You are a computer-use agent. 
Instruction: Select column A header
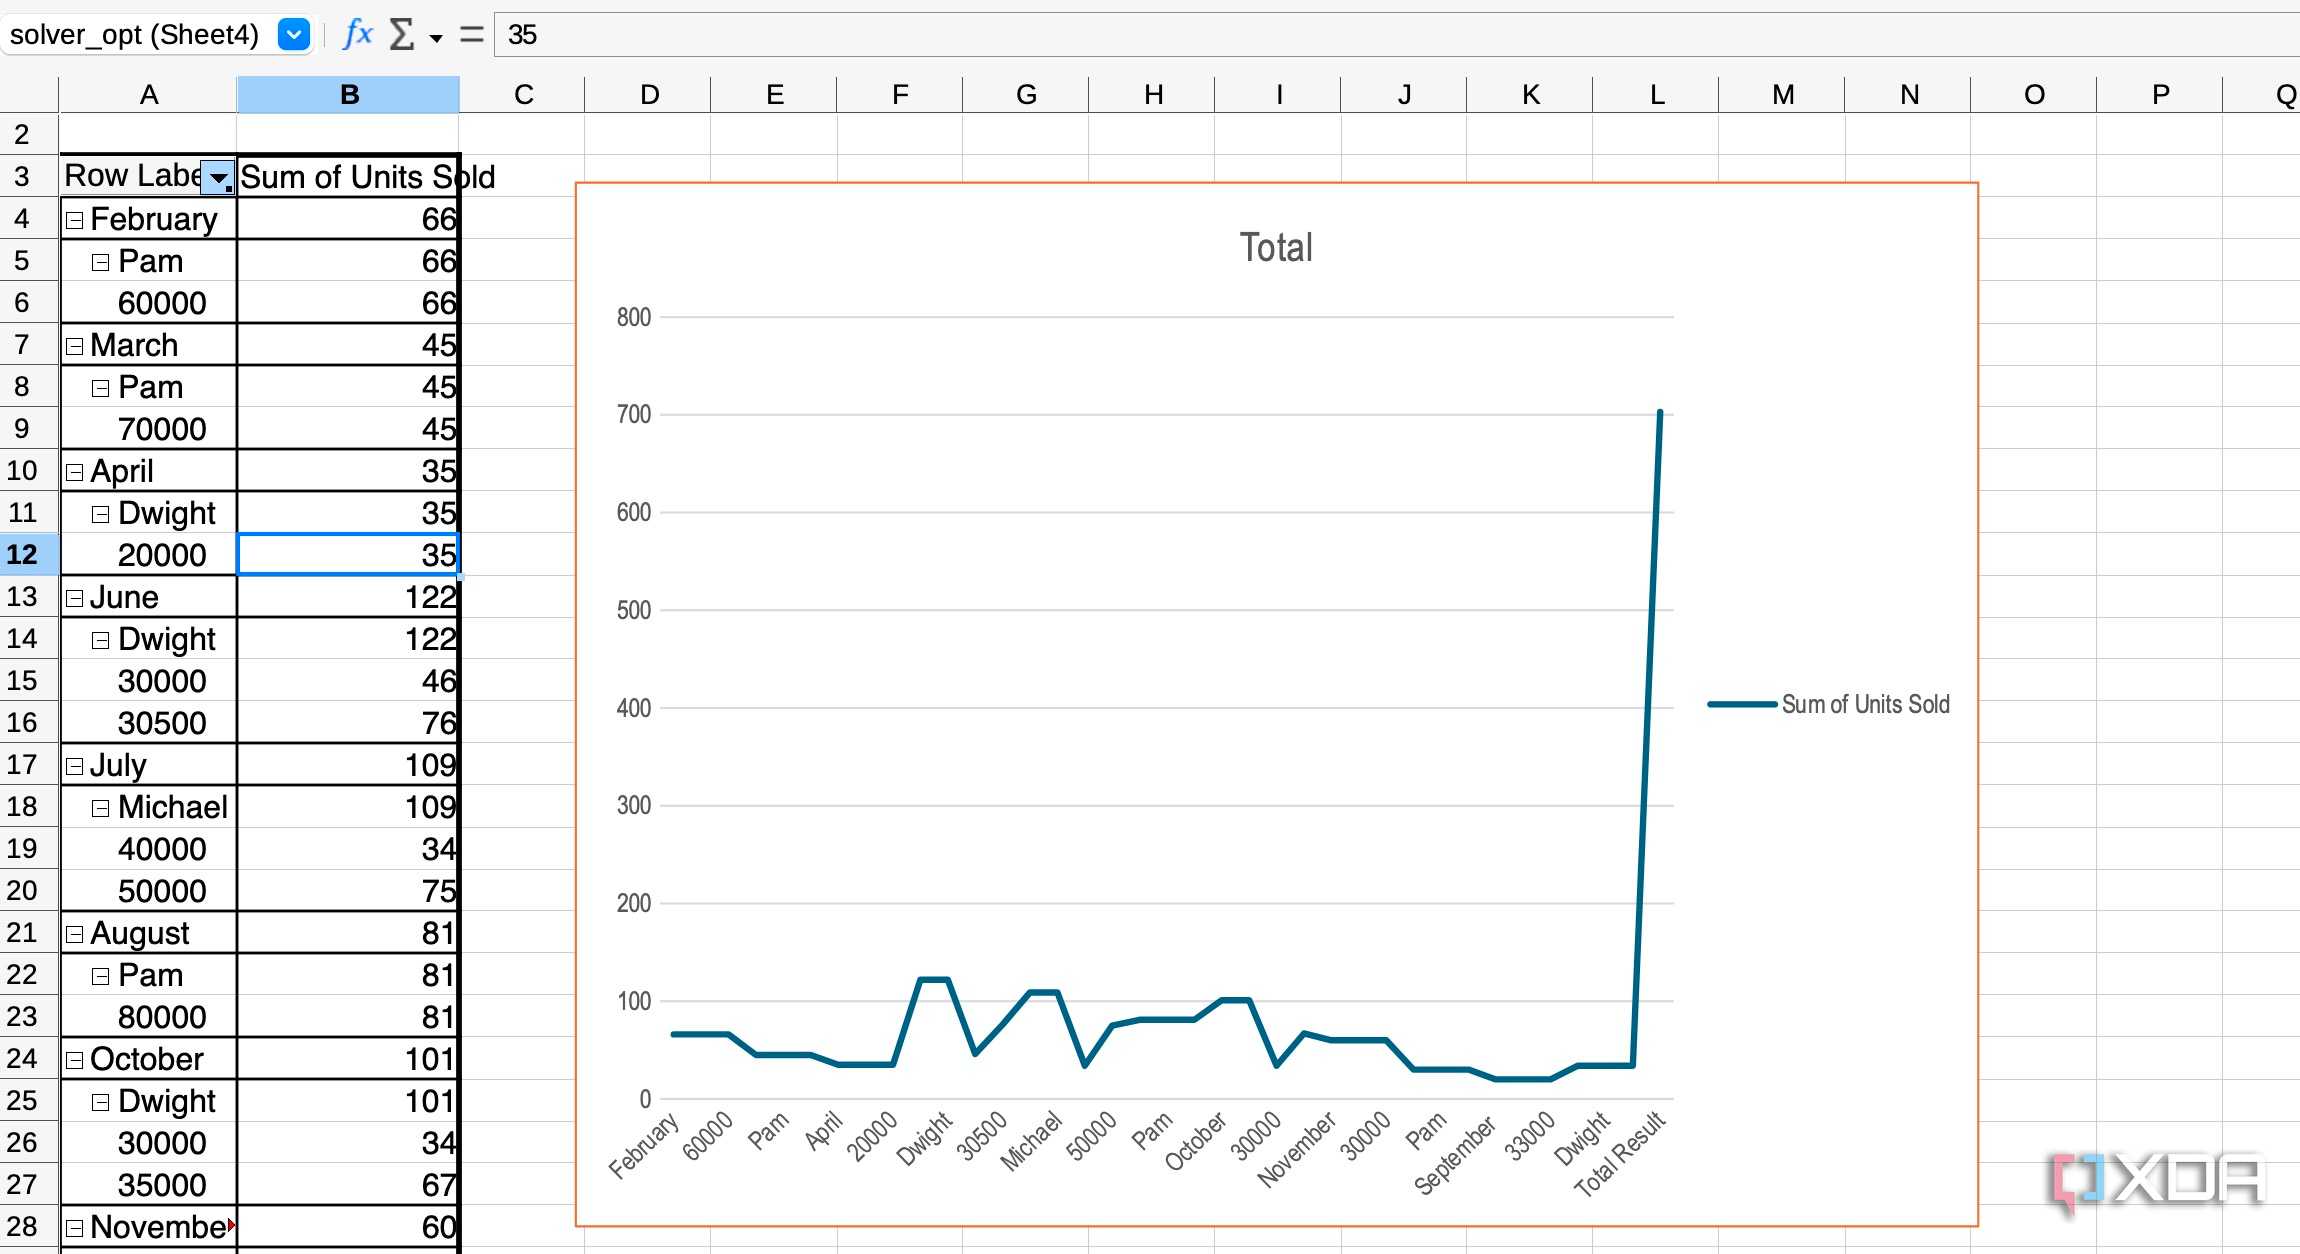point(148,95)
